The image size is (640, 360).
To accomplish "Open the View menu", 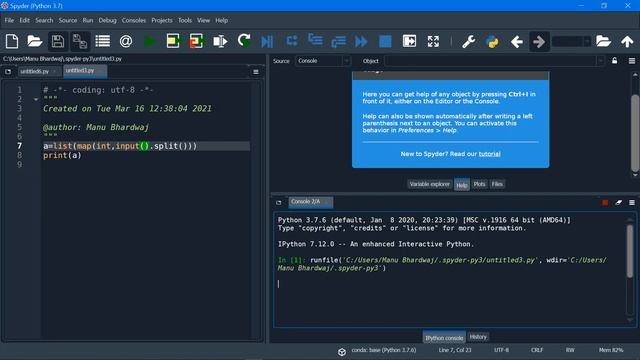I will pos(203,20).
